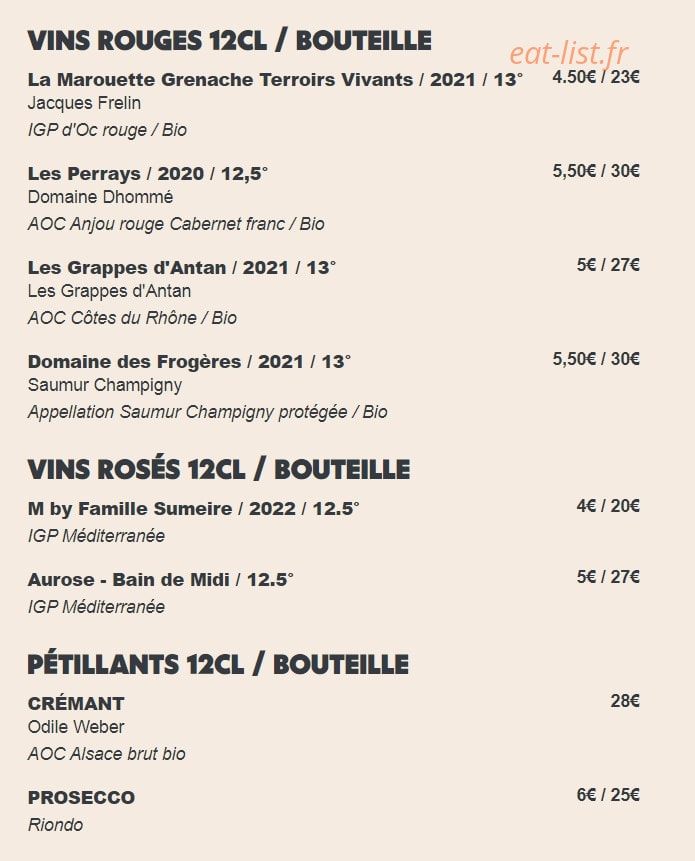Click the Vins Rosés 12CL / Bouteille heading

pyautogui.click(x=218, y=469)
